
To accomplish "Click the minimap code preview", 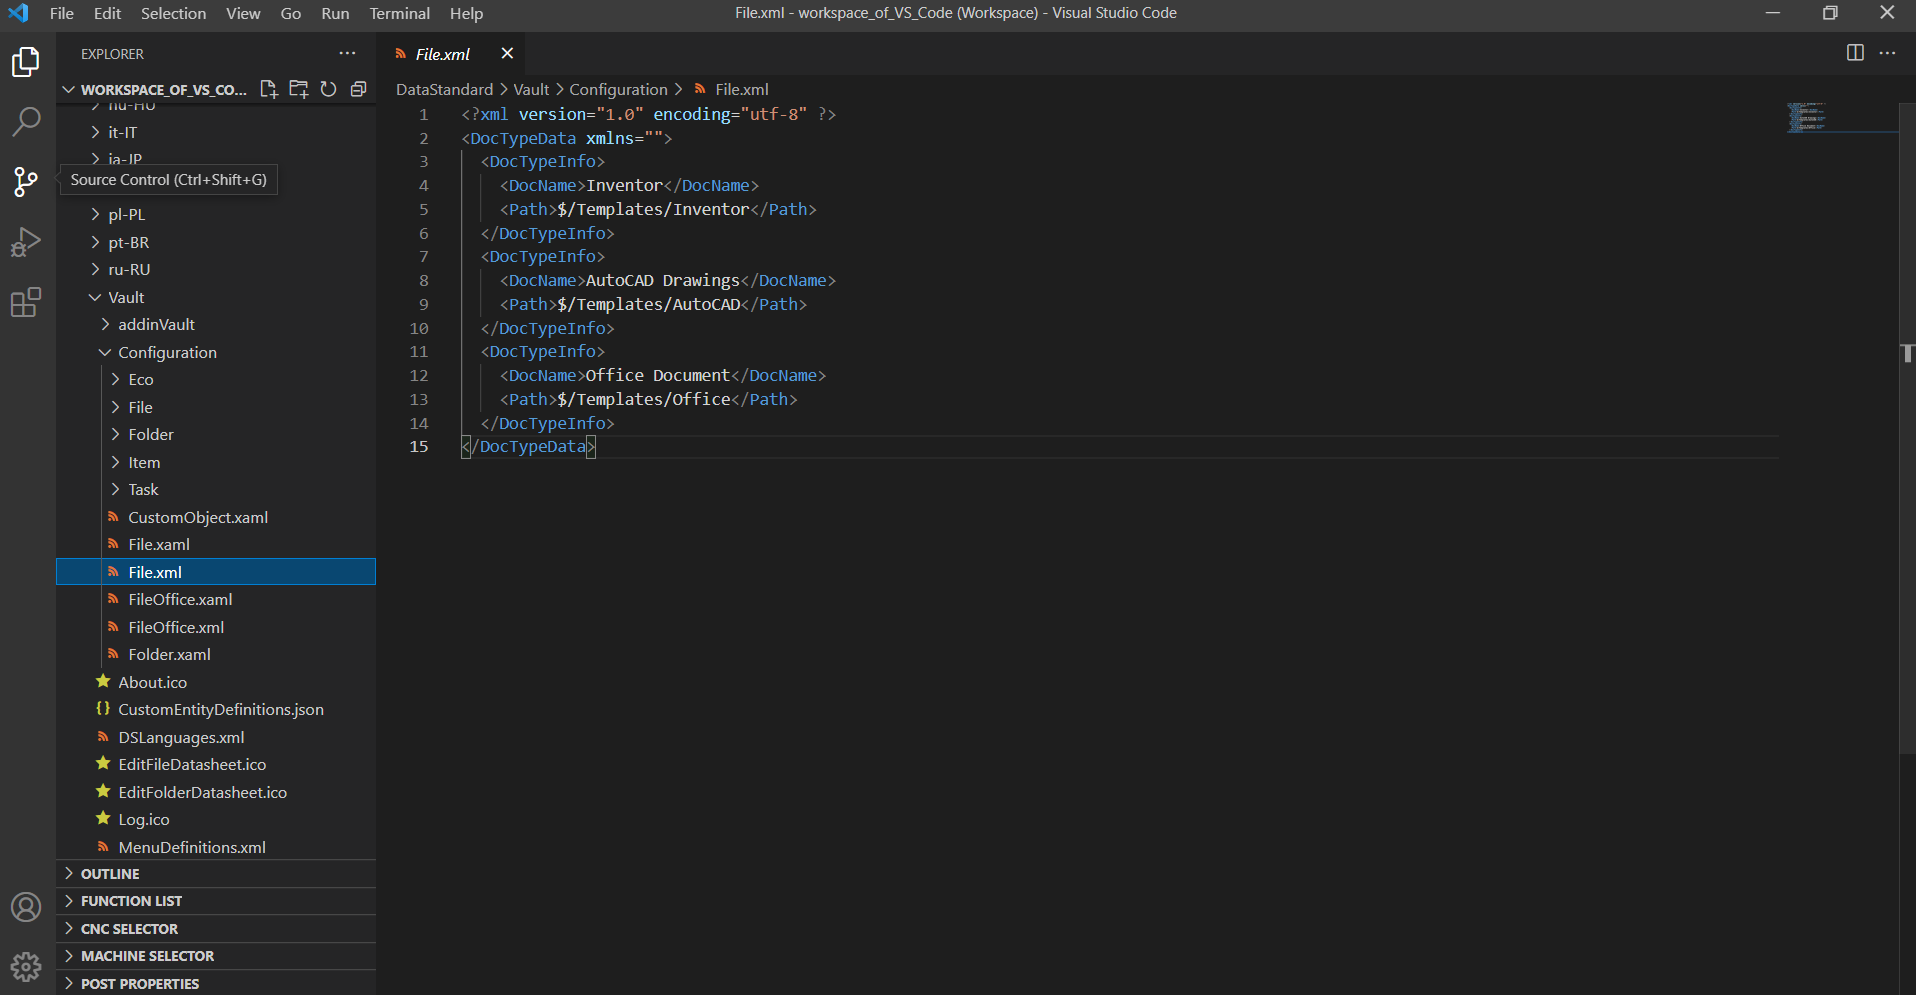I will coord(1806,117).
